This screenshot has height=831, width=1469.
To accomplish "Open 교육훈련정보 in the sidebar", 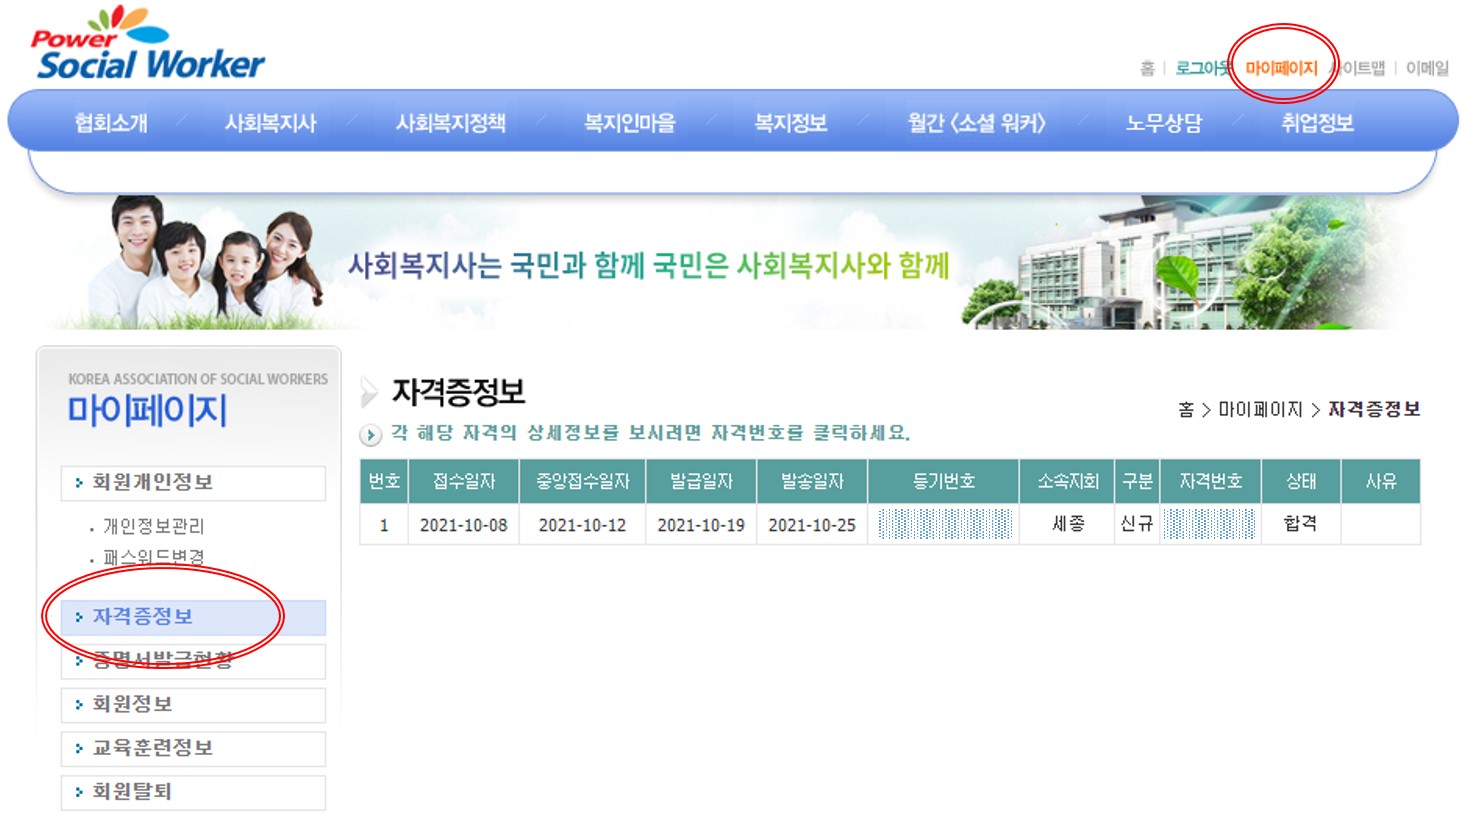I will (x=193, y=748).
